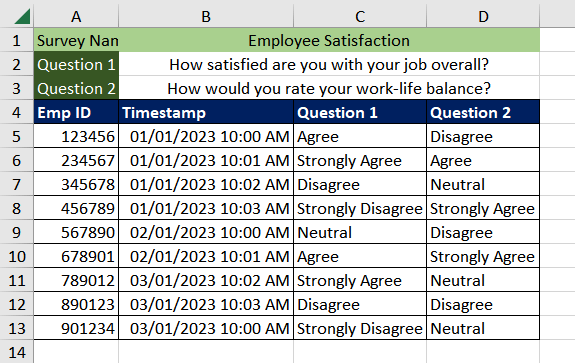Select row 9 header
This screenshot has height=363, width=575.
[17, 232]
